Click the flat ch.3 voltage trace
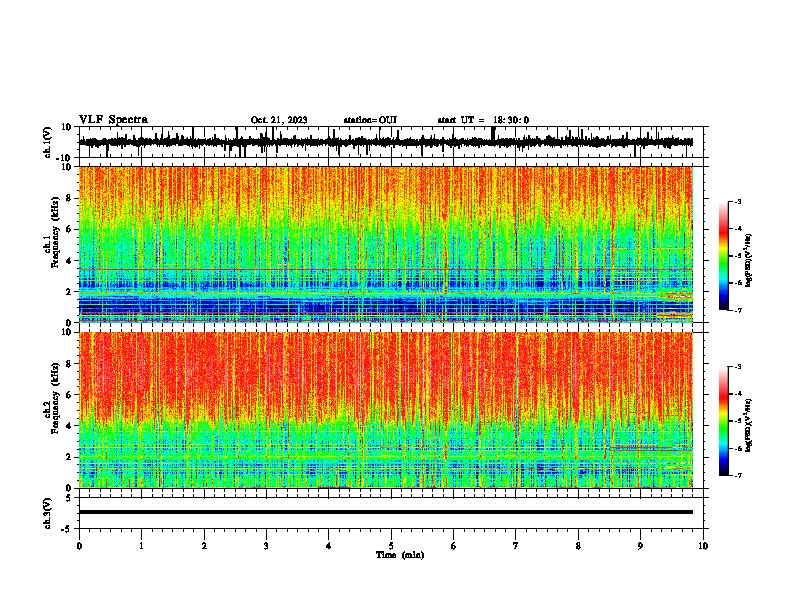Screen dimensions: 792x612 tap(385, 512)
